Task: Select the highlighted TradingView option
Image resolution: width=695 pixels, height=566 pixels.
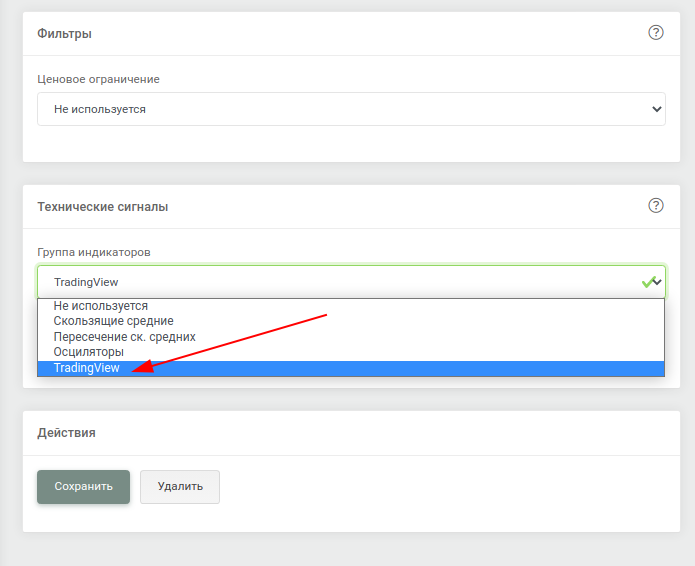Action: tap(351, 368)
